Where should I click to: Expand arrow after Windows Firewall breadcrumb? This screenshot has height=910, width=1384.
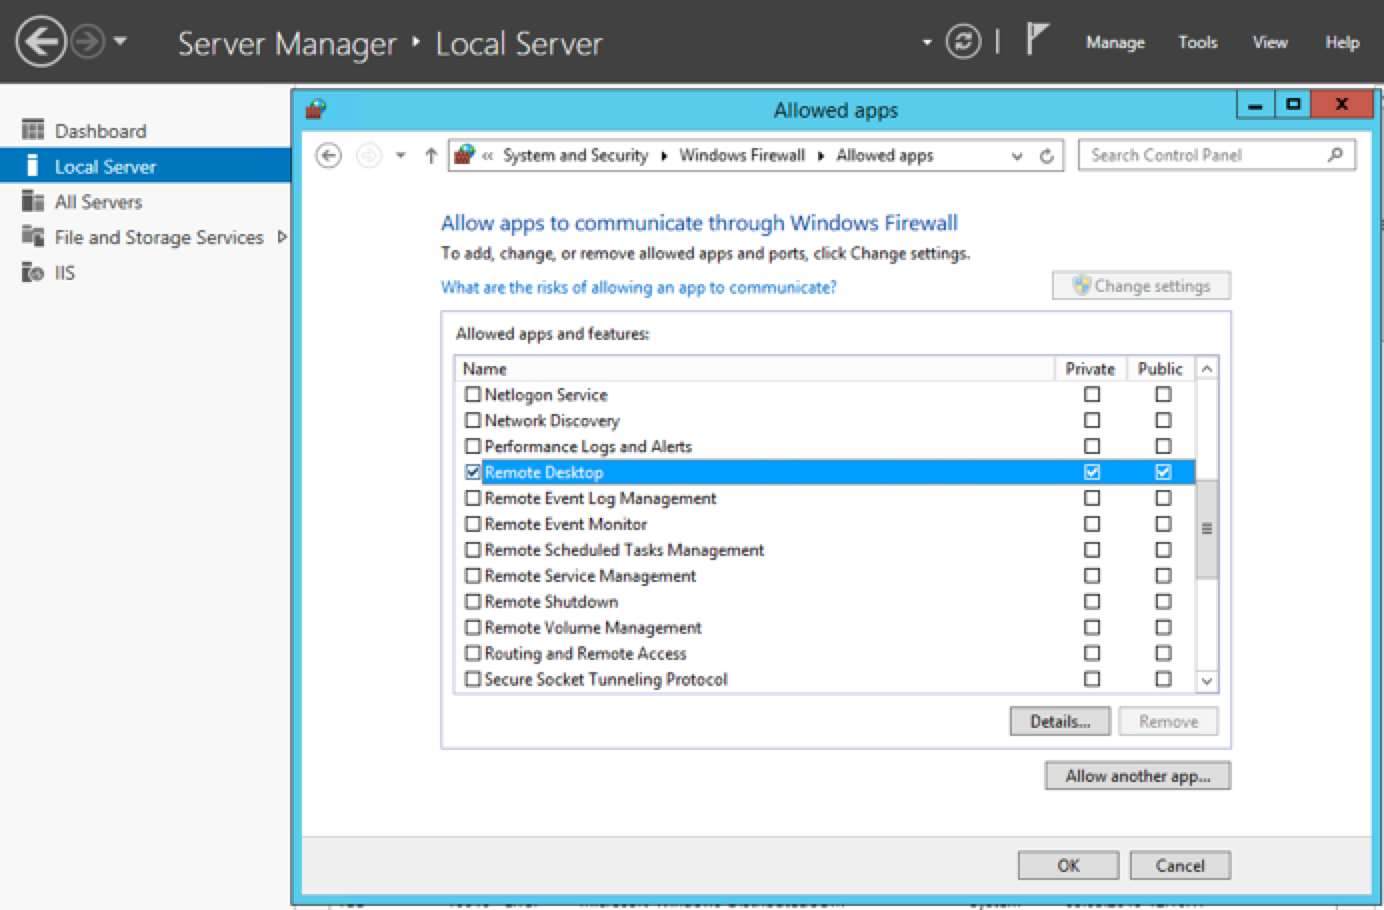(821, 155)
